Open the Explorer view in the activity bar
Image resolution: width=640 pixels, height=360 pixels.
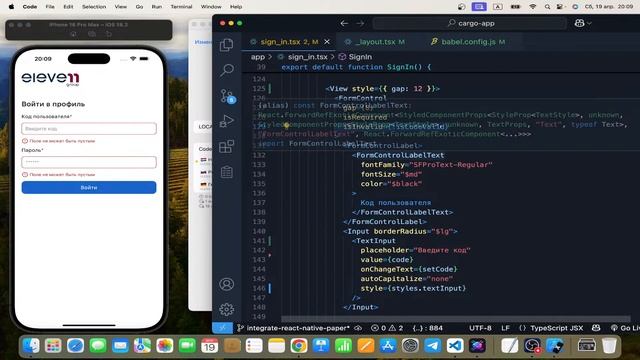pyautogui.click(x=227, y=44)
